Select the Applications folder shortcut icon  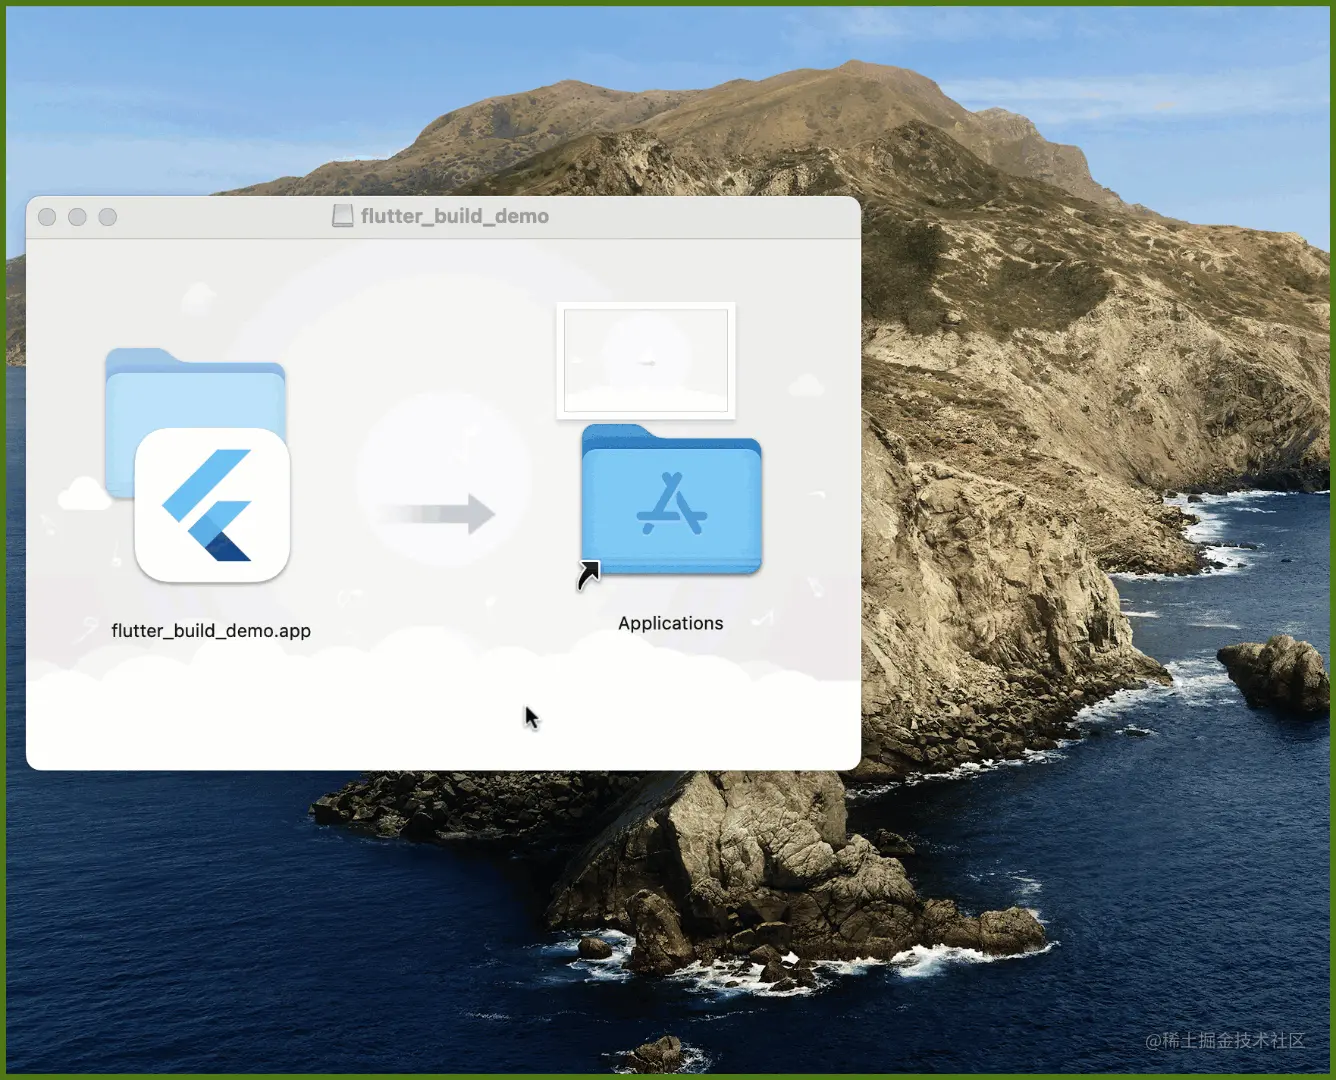(671, 500)
